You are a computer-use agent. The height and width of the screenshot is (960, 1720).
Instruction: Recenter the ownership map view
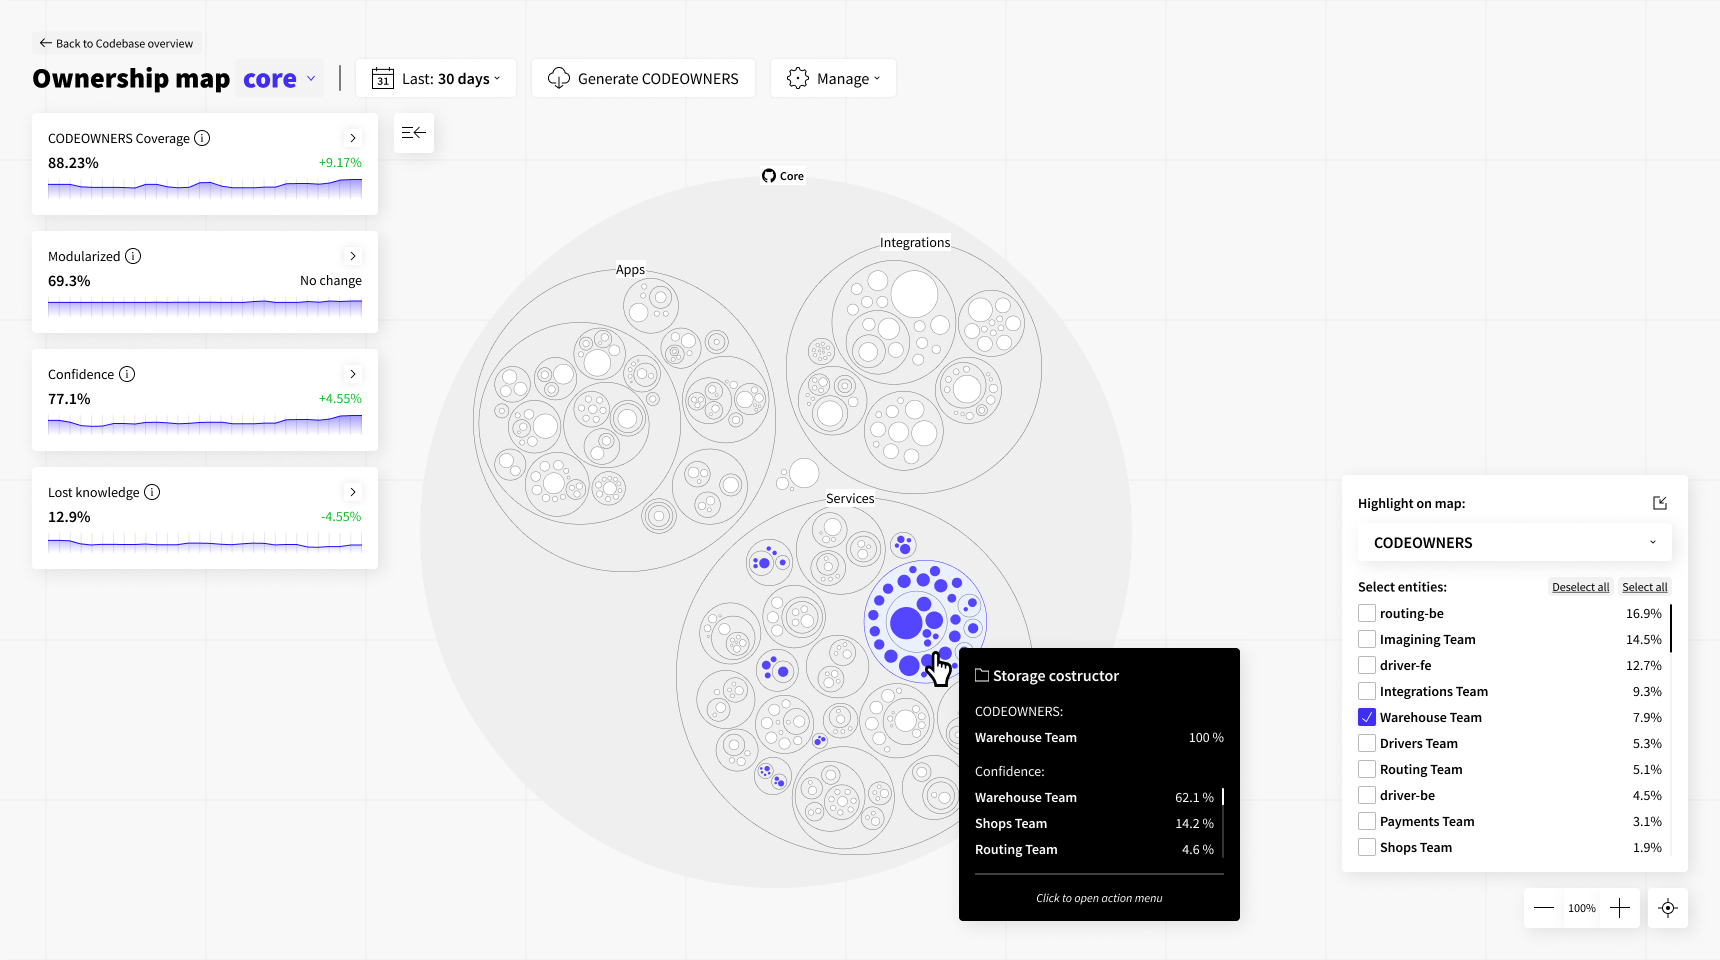point(1668,908)
